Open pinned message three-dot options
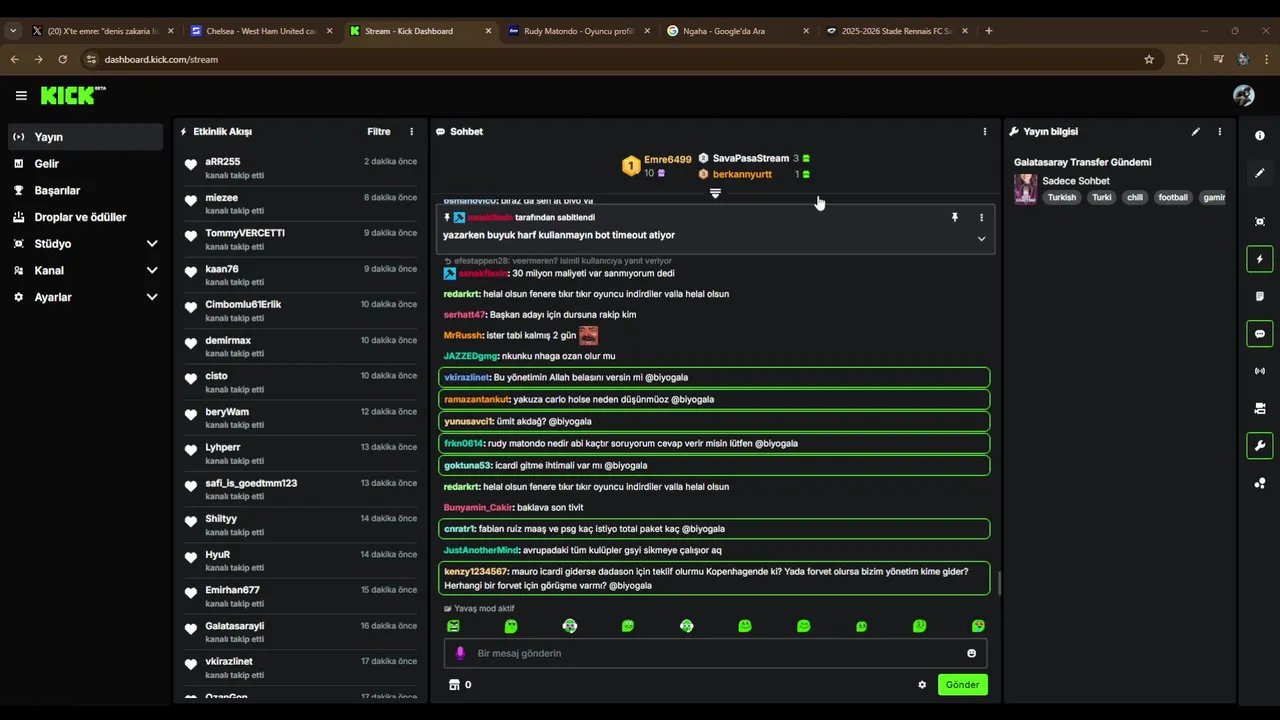This screenshot has width=1280, height=720. [x=981, y=217]
